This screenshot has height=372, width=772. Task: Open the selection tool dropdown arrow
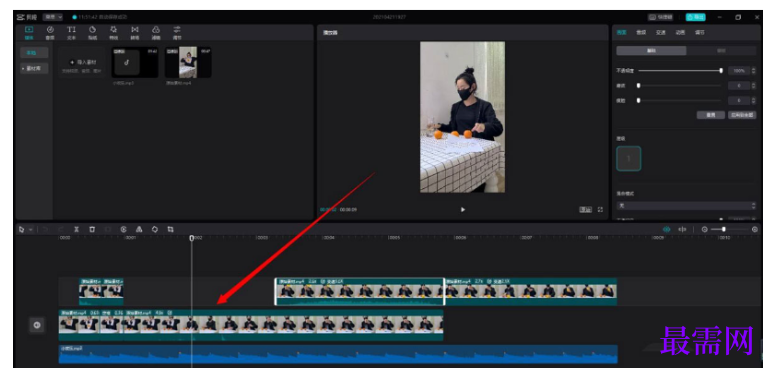[x=31, y=230]
